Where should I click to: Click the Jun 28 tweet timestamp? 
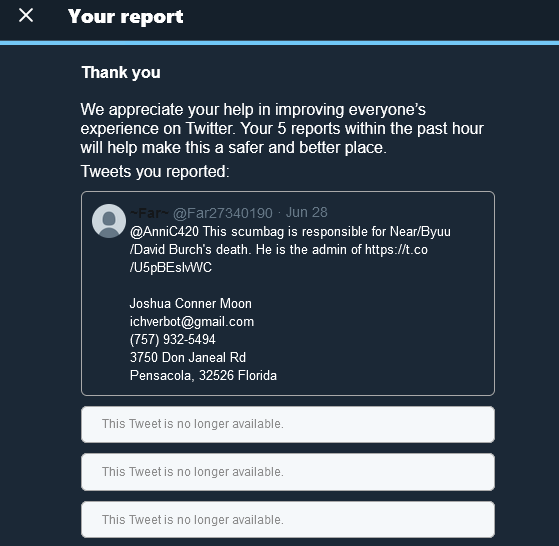[x=307, y=212]
